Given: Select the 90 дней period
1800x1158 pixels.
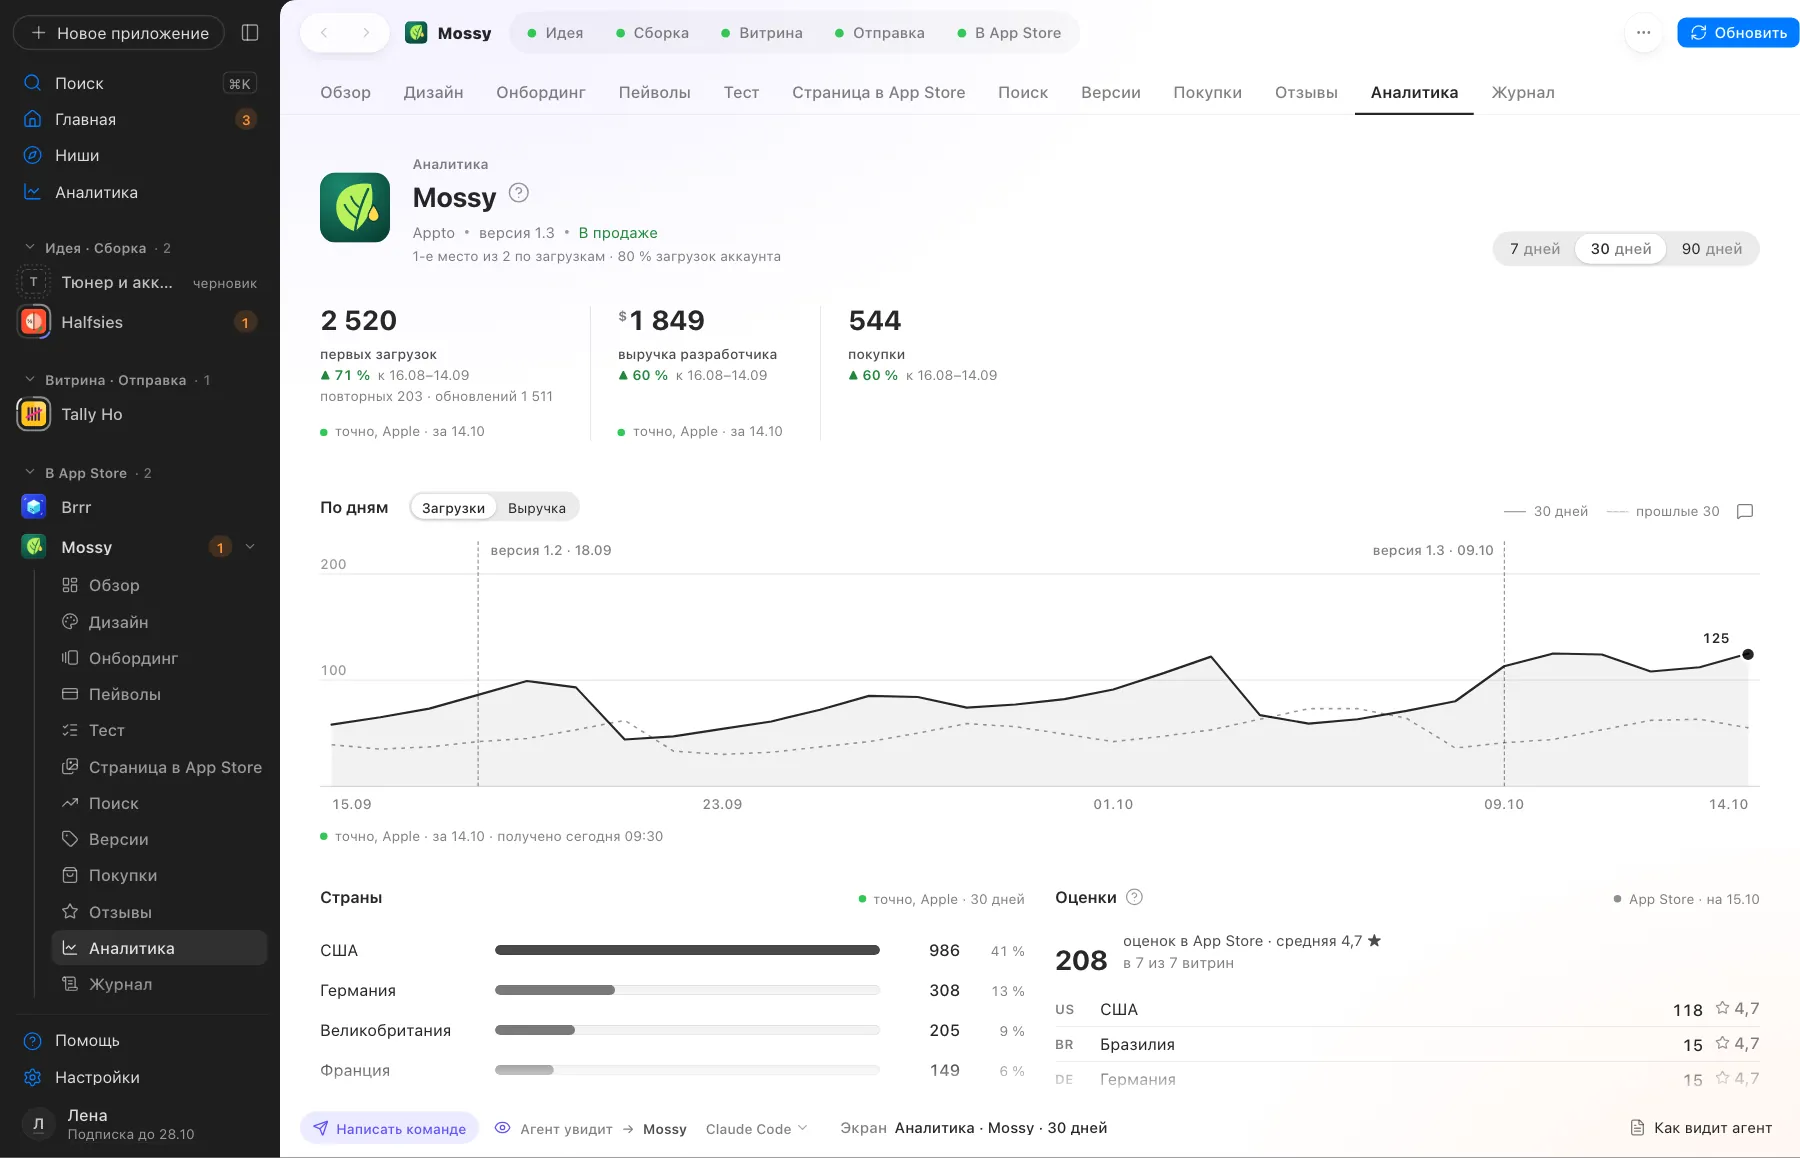Looking at the screenshot, I should click(1712, 249).
